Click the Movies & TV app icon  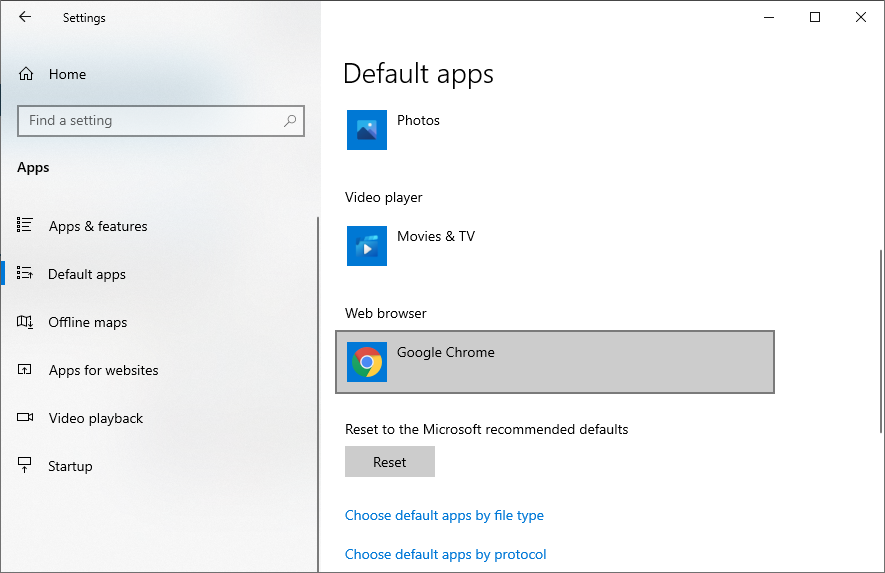[x=367, y=246]
